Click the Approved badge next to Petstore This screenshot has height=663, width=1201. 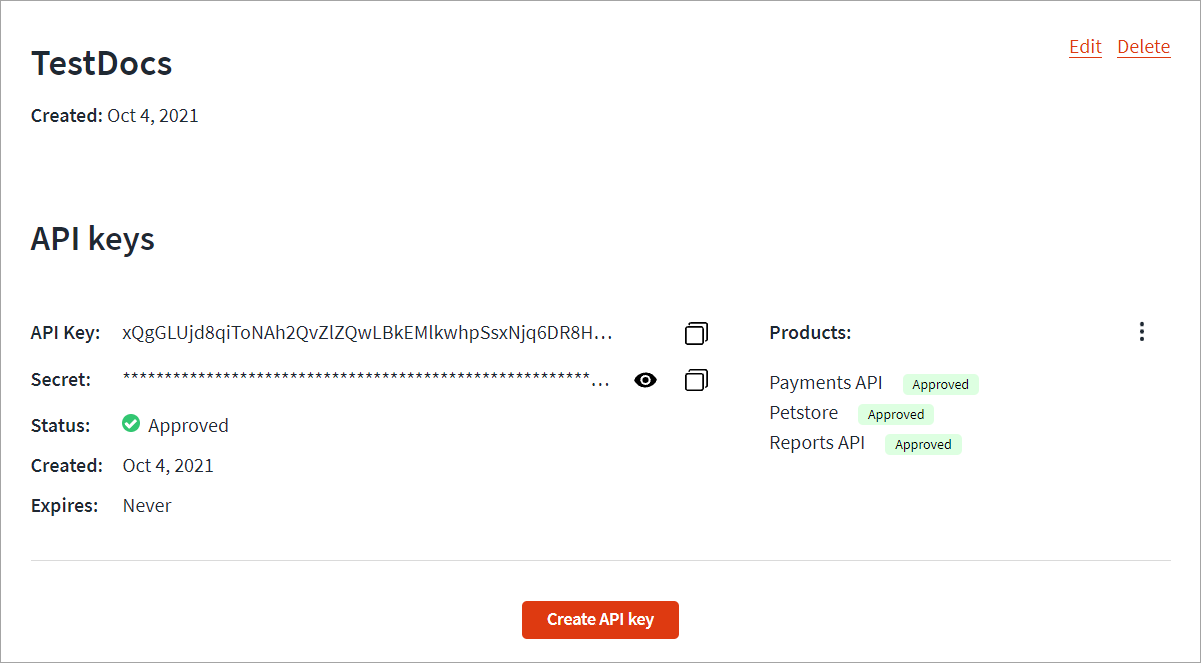pos(896,414)
